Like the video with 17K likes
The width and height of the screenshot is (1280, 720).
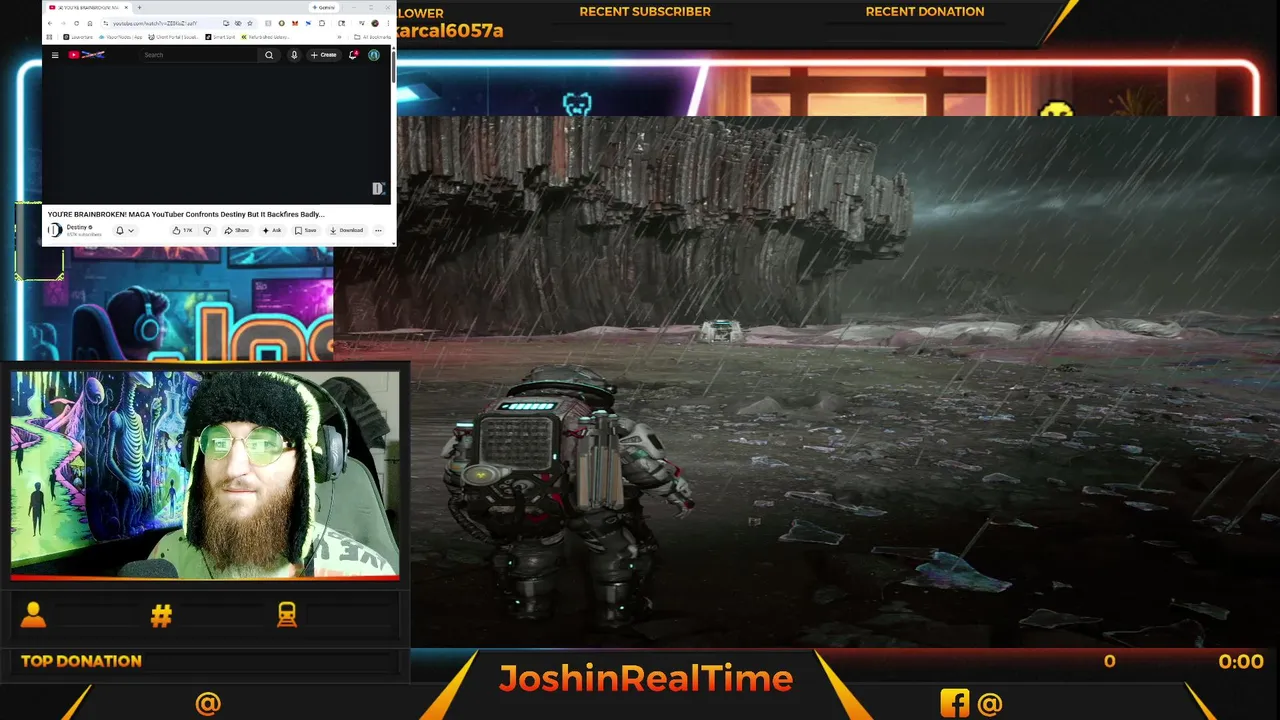tap(182, 231)
